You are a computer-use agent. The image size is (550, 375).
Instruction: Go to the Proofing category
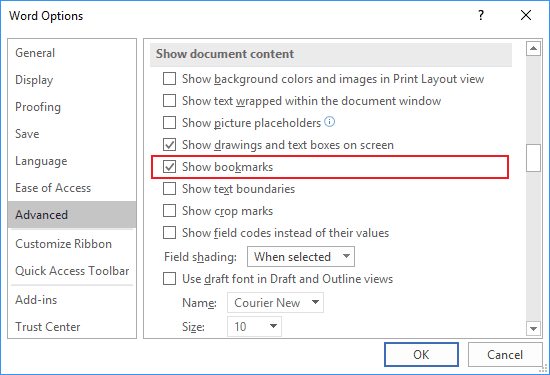[72, 107]
